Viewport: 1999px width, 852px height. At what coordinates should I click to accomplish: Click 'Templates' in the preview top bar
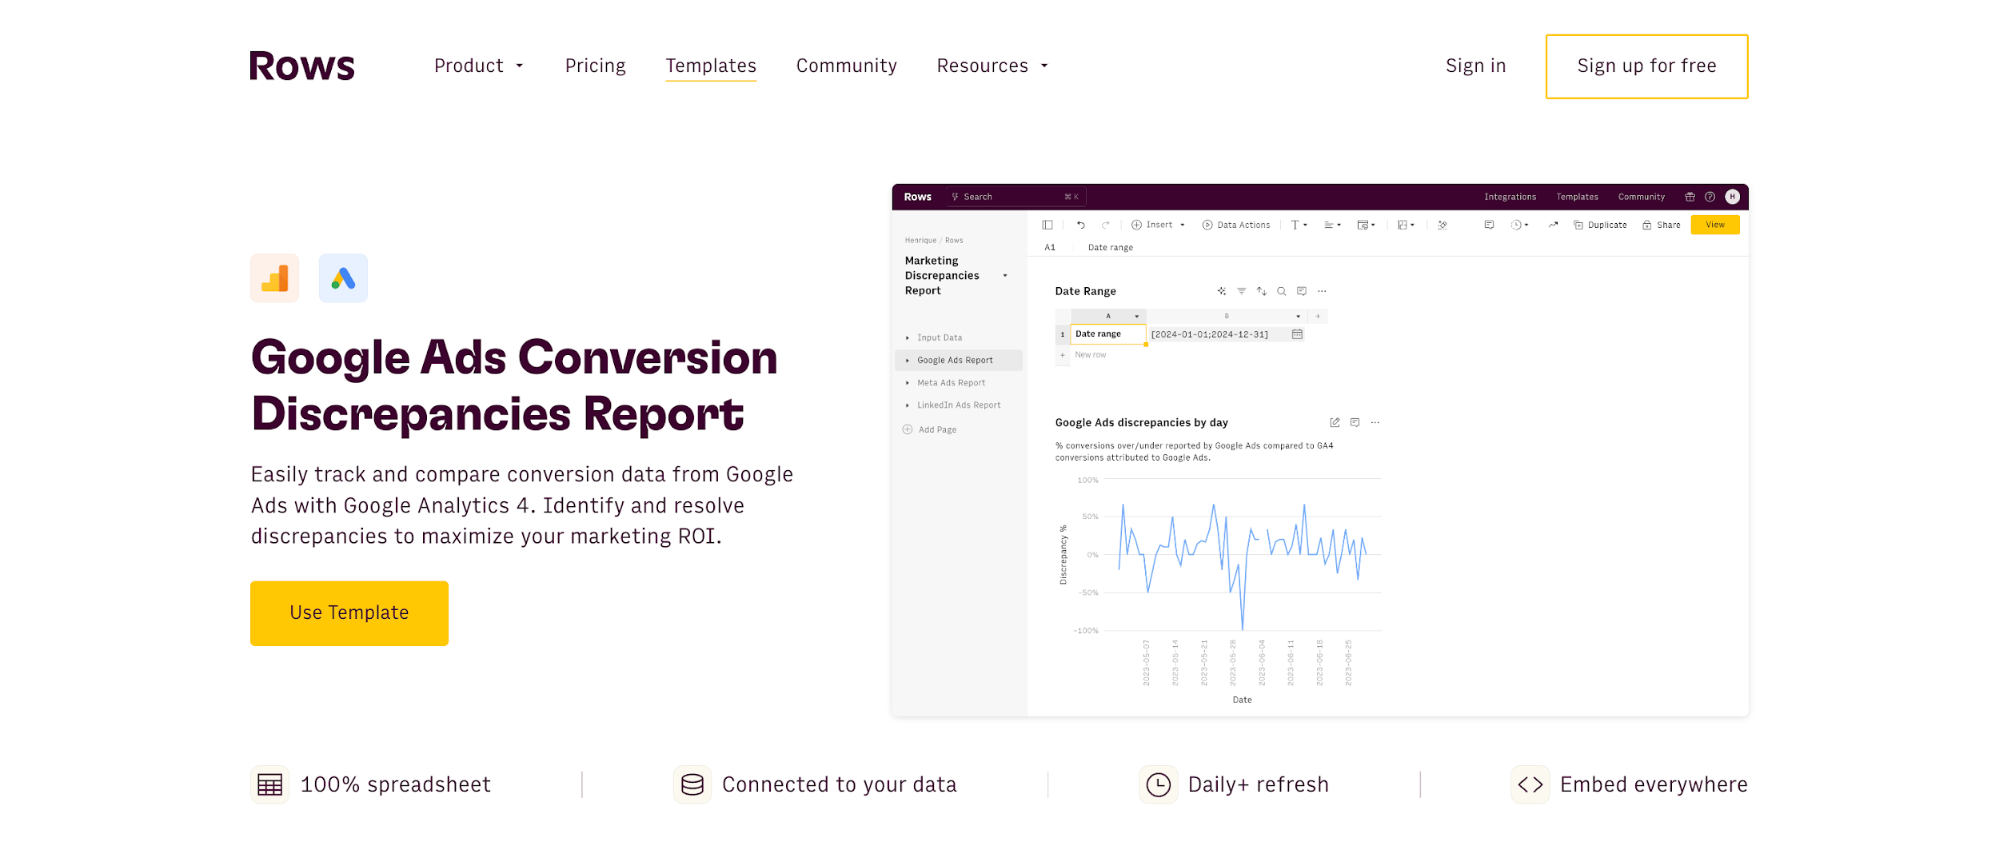pos(1577,197)
